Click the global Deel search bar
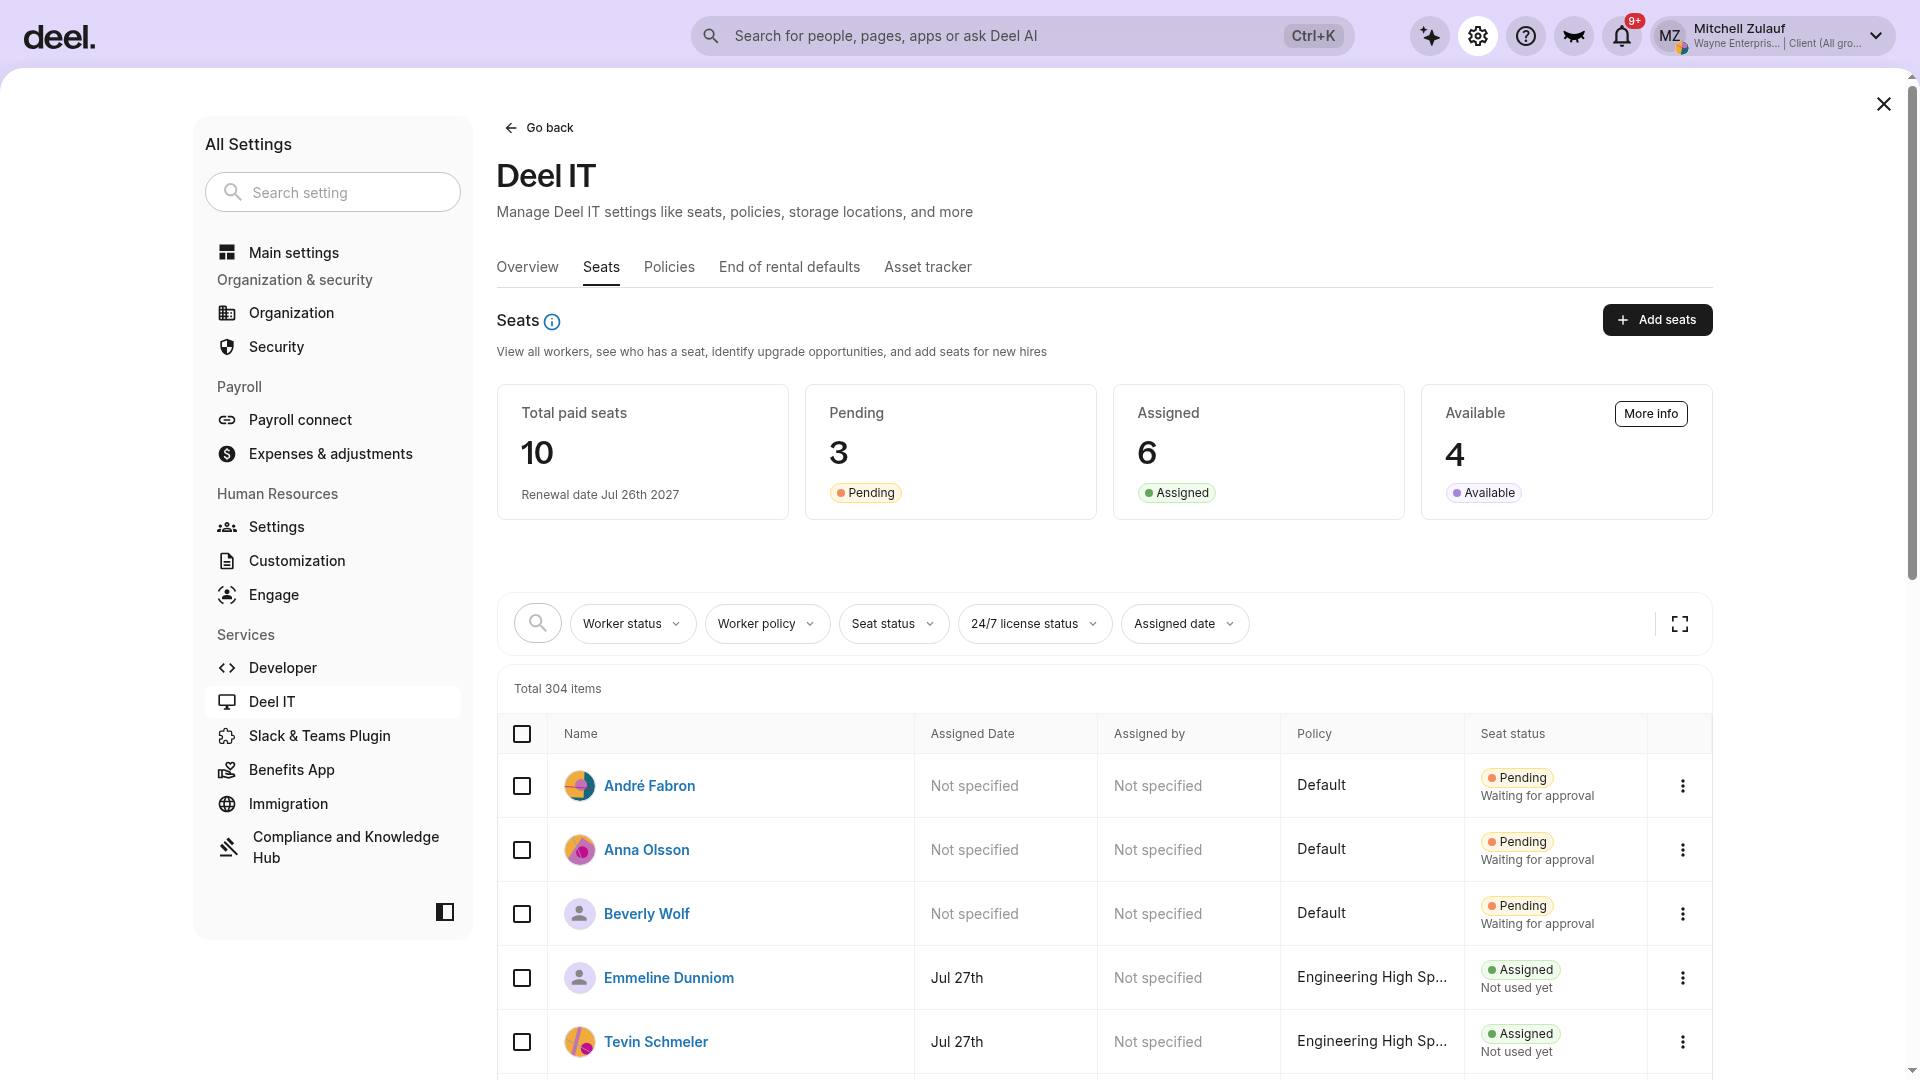The height and width of the screenshot is (1080, 1920). point(1022,36)
